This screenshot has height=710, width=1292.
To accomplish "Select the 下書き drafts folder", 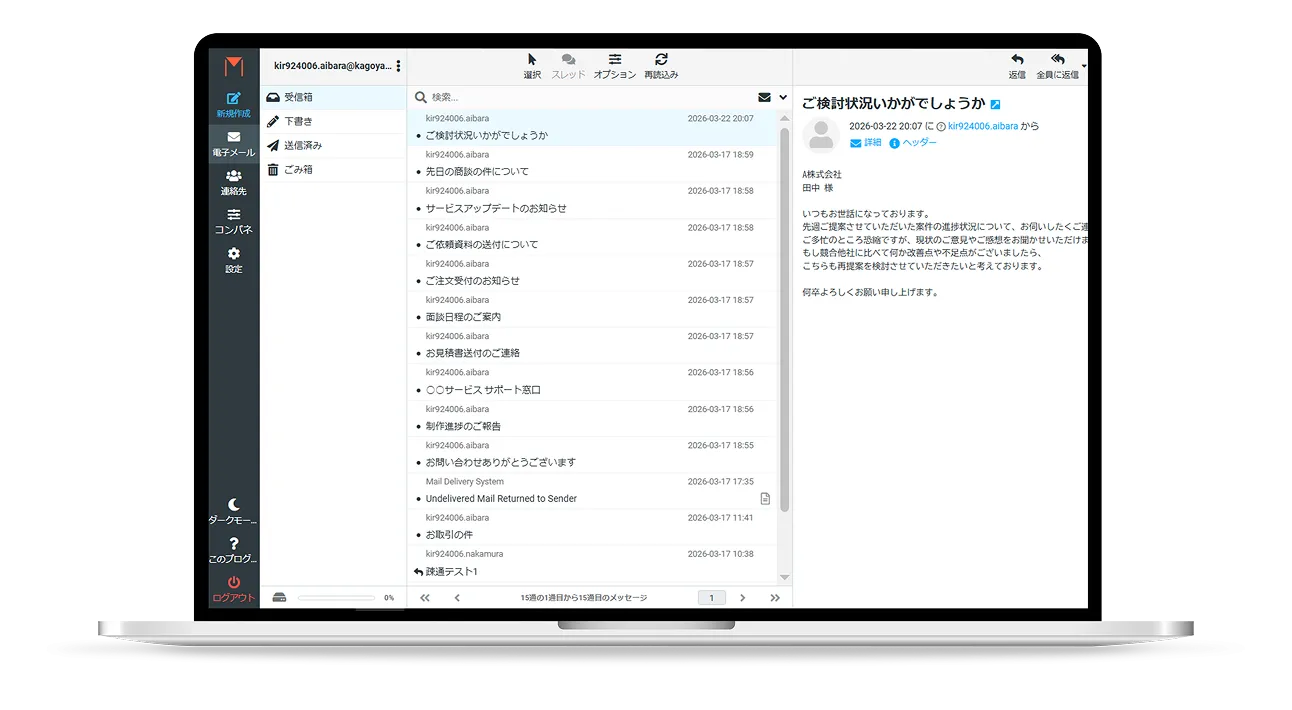I will coord(333,121).
